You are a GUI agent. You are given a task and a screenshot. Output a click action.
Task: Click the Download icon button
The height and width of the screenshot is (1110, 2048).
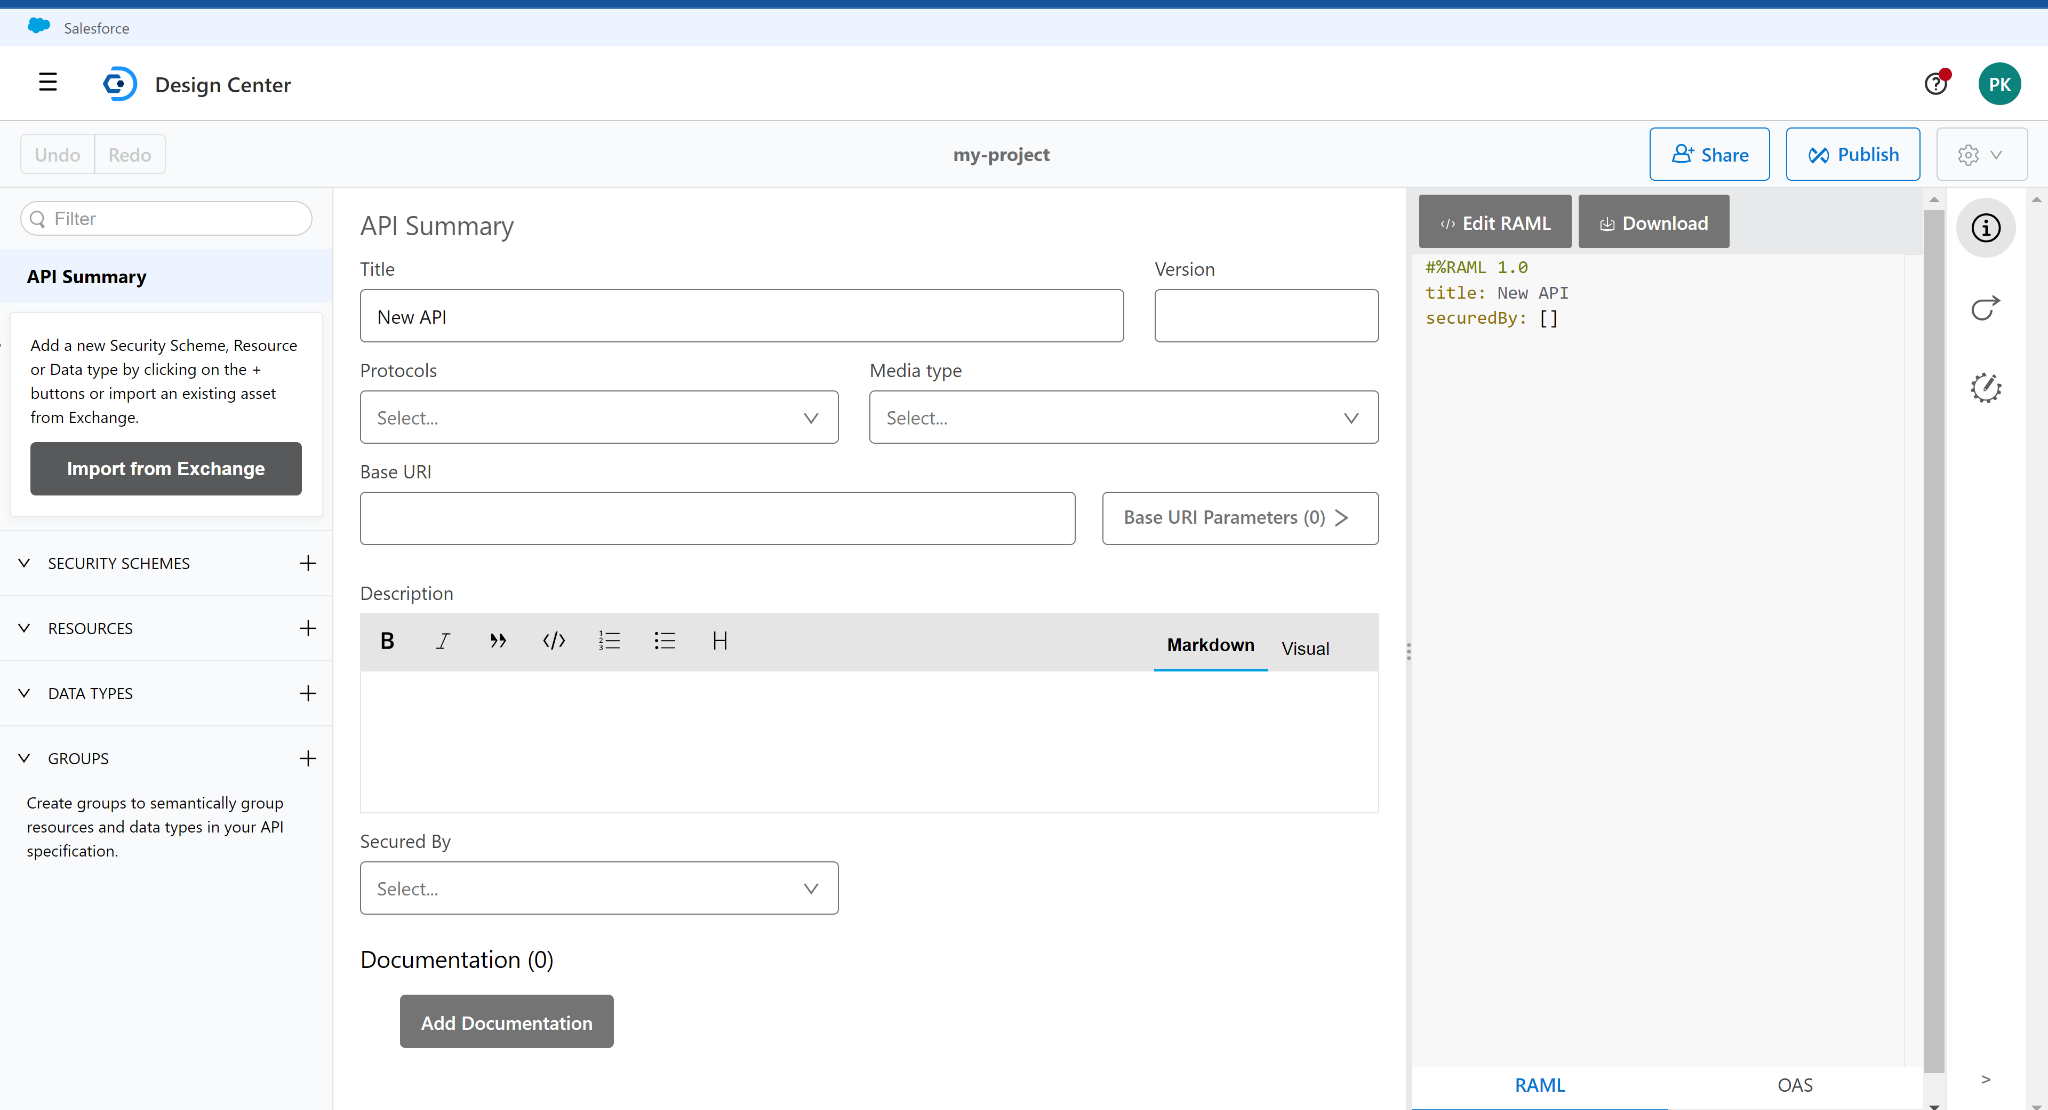coord(1607,223)
